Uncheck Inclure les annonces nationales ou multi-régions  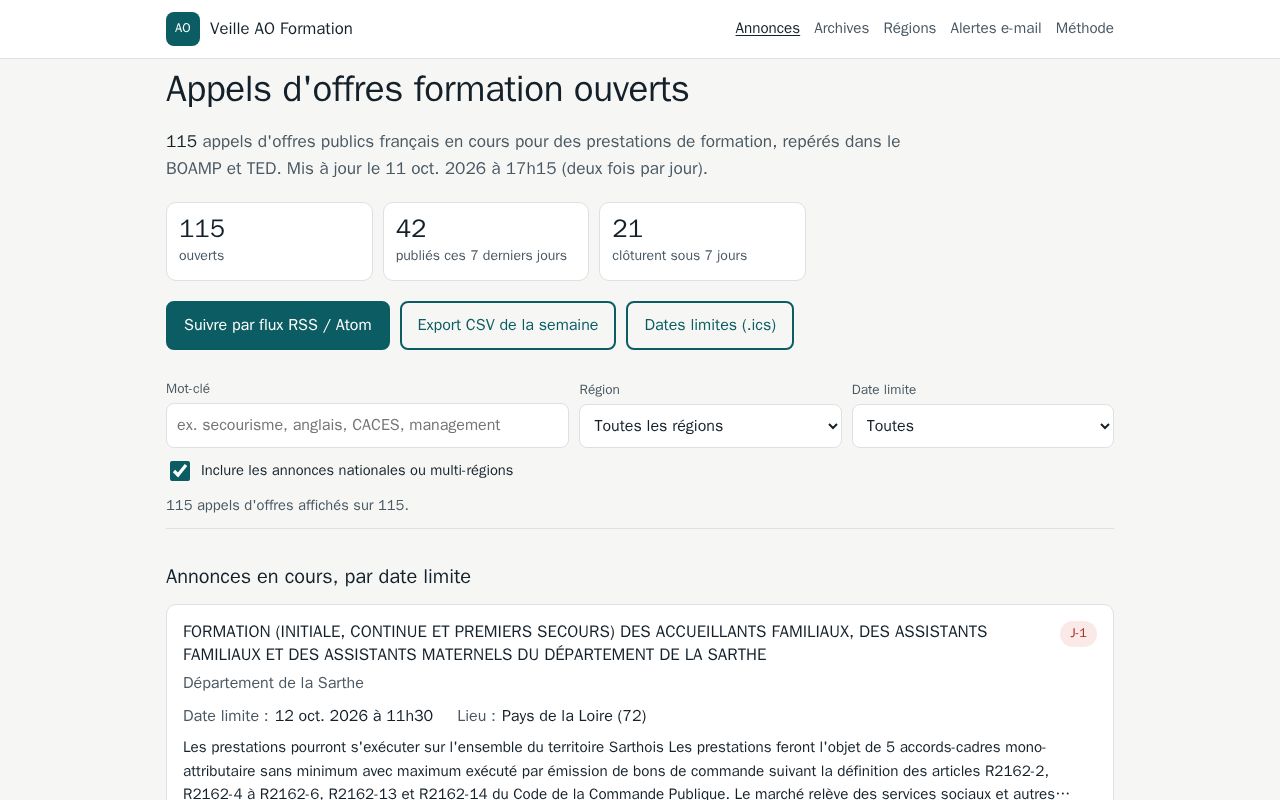point(180,471)
